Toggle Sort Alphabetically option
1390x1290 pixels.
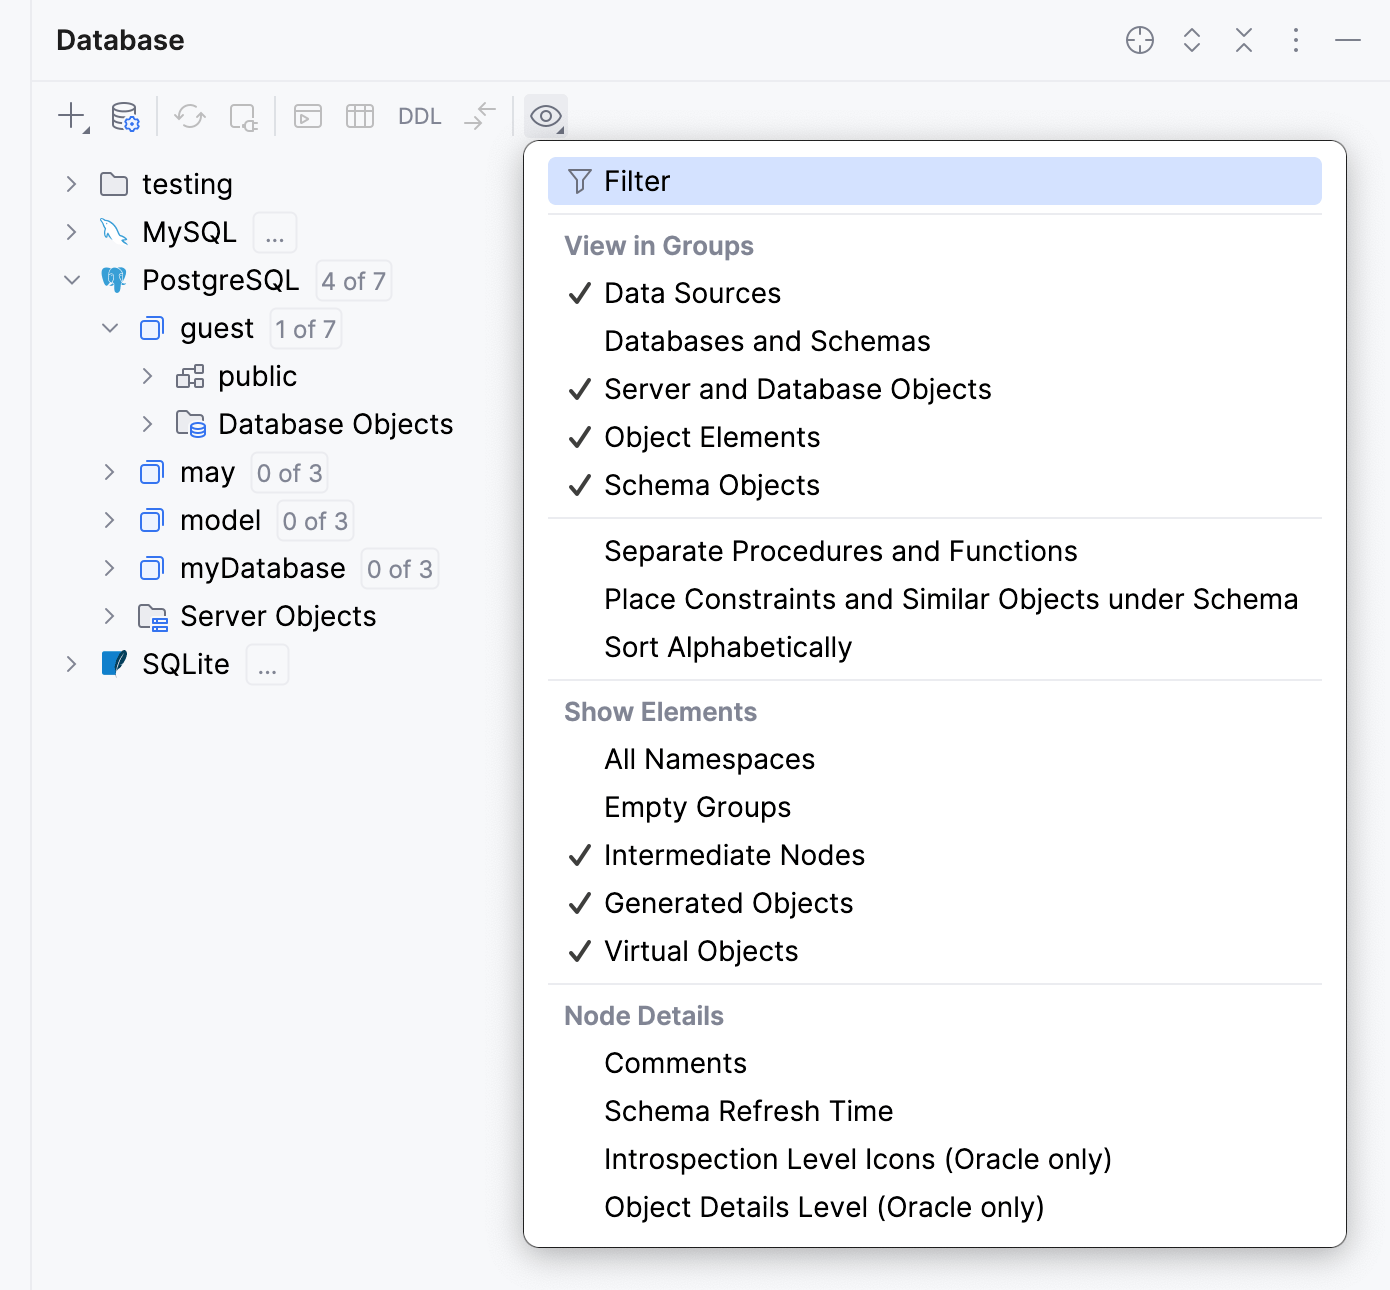click(x=727, y=647)
